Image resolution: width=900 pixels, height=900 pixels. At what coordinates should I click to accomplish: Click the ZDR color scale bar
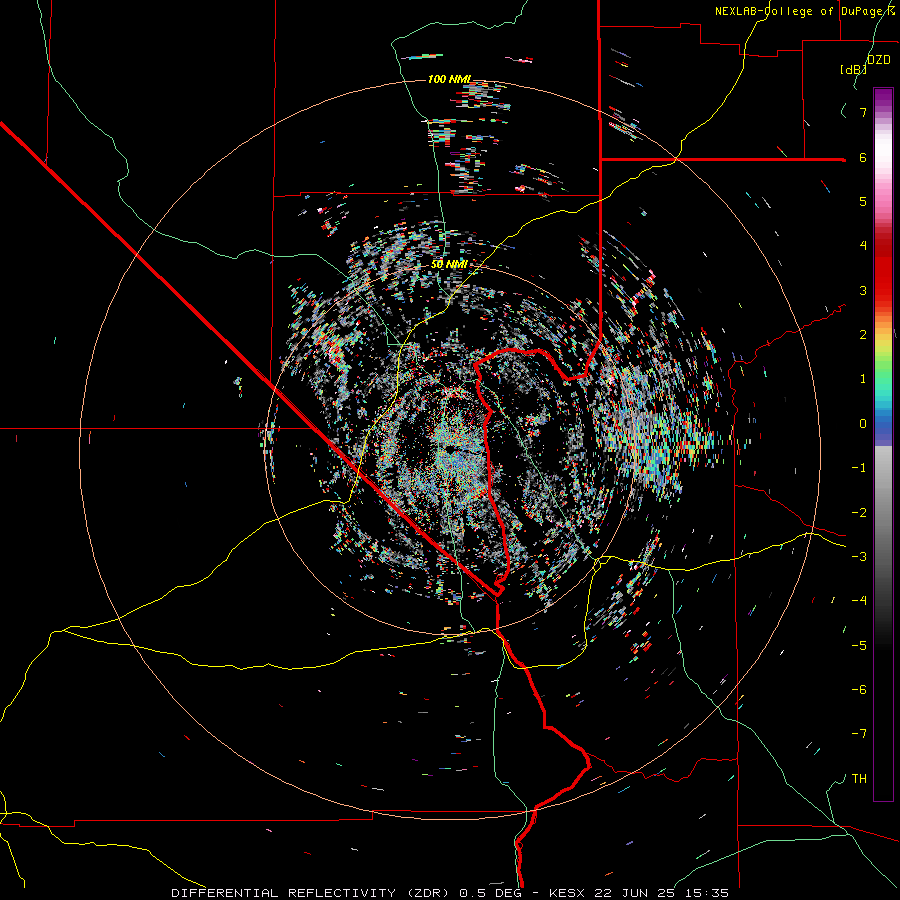(883, 444)
